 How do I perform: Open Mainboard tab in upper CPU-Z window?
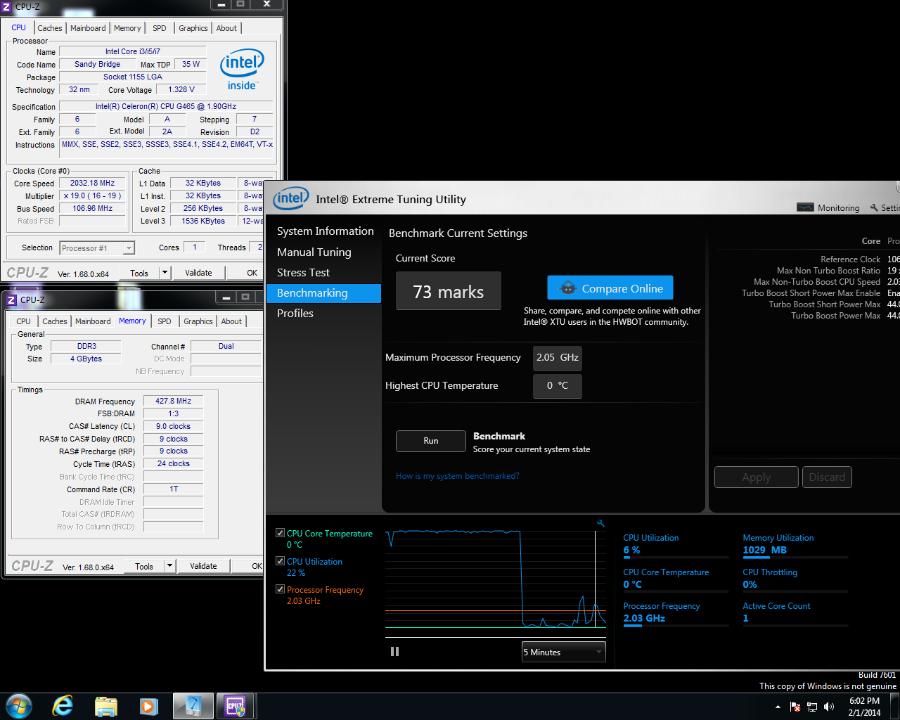88,28
